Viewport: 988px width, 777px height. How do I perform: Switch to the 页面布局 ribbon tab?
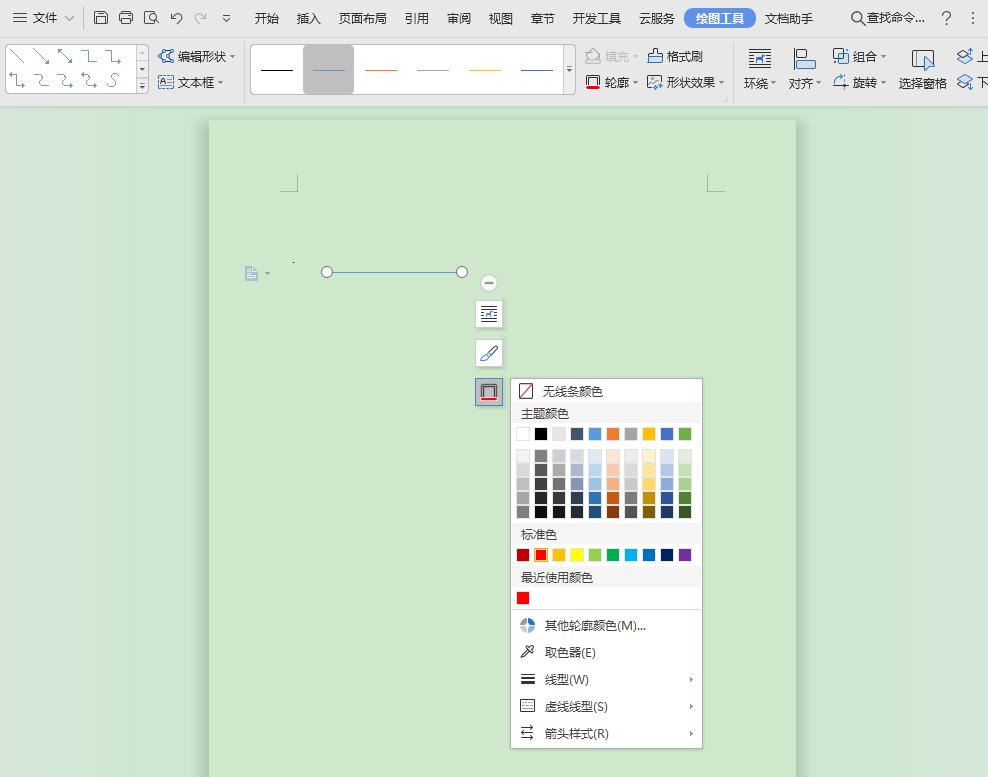point(362,18)
